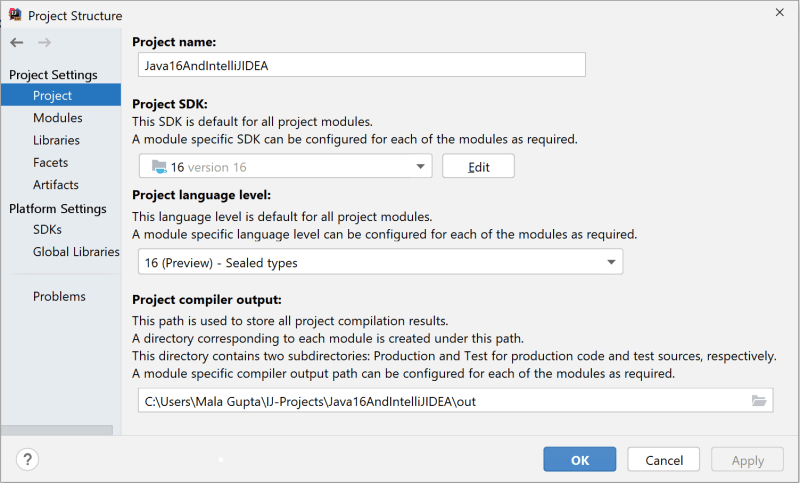Confirm with the OK button

580,460
